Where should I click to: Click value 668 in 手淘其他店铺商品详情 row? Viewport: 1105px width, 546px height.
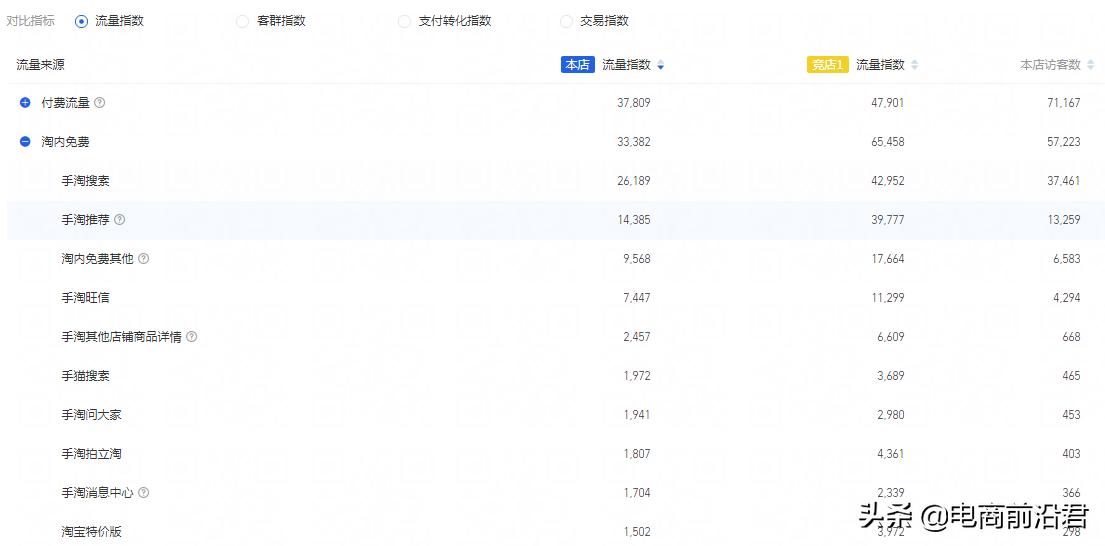1071,337
